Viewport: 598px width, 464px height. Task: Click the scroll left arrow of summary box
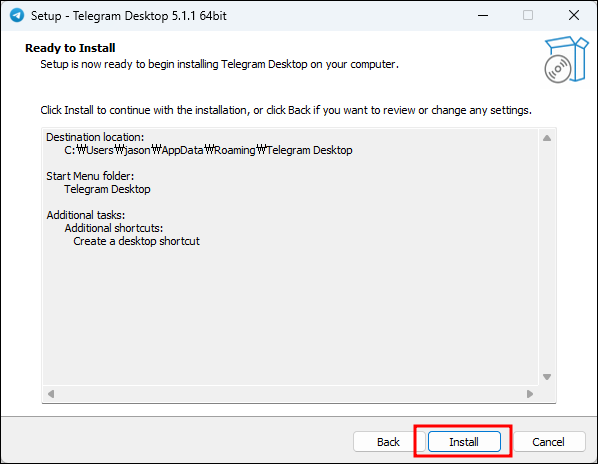(x=51, y=393)
